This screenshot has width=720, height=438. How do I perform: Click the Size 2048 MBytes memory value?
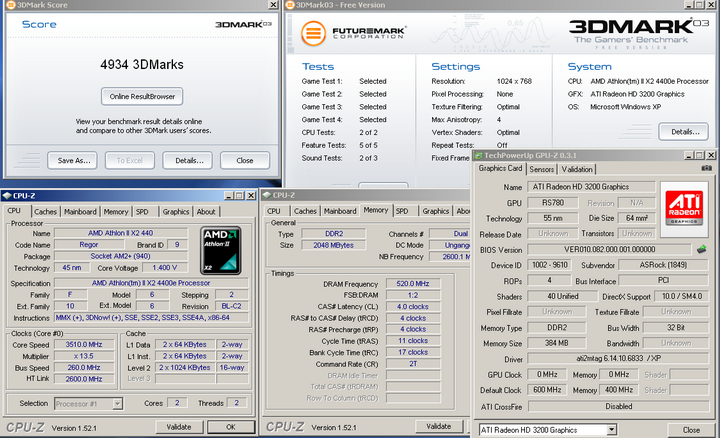[x=333, y=245]
